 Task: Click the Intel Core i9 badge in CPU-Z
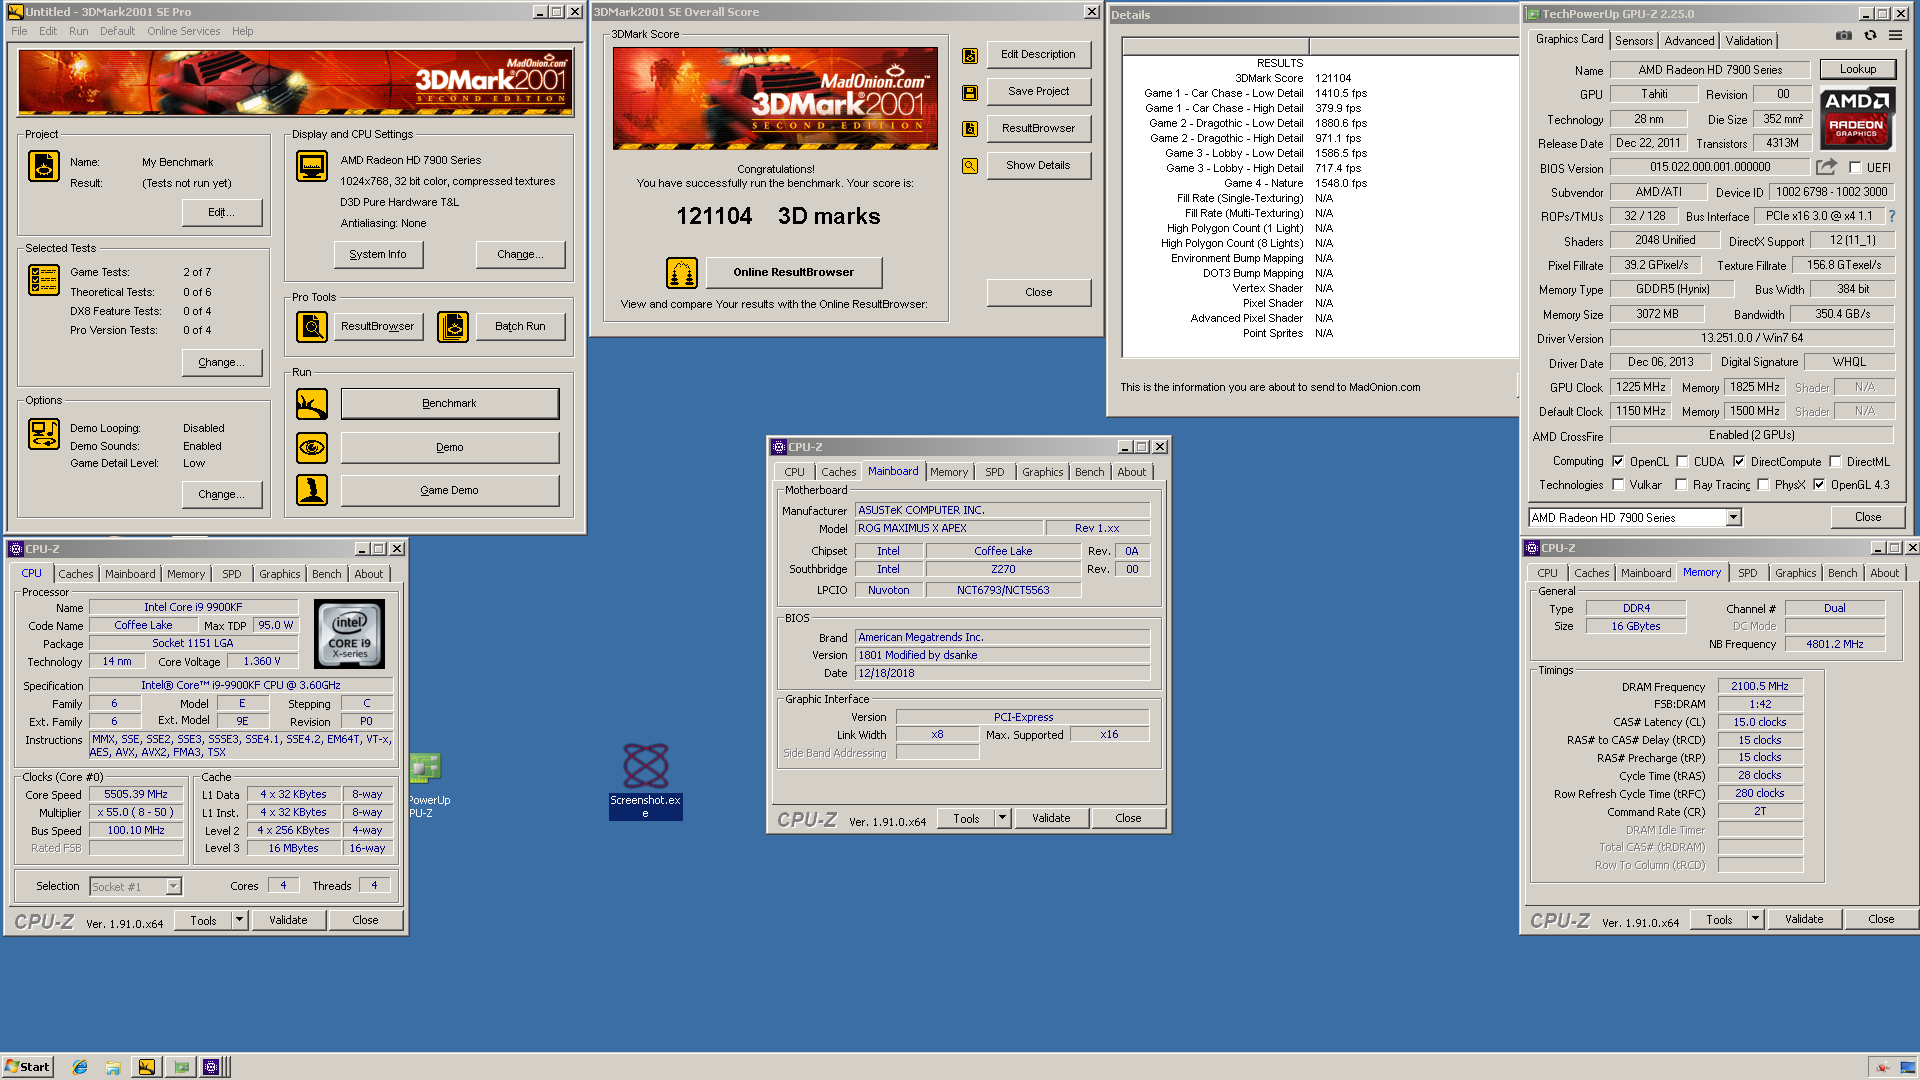tap(349, 634)
